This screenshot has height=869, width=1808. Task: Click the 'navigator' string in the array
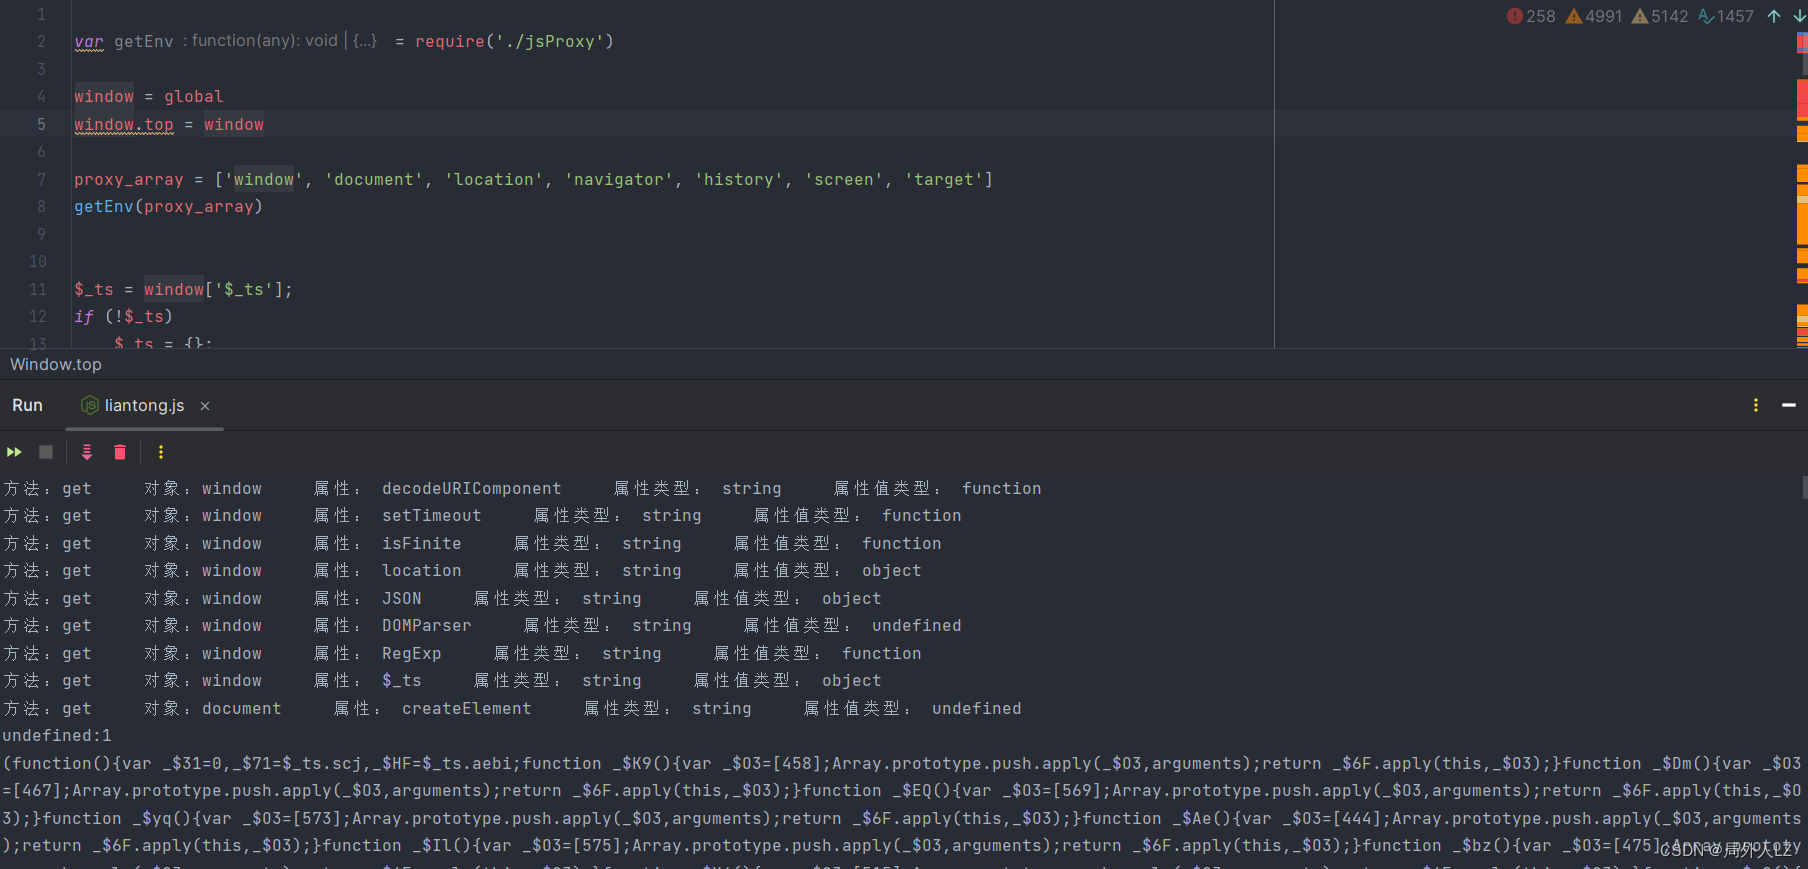(619, 179)
